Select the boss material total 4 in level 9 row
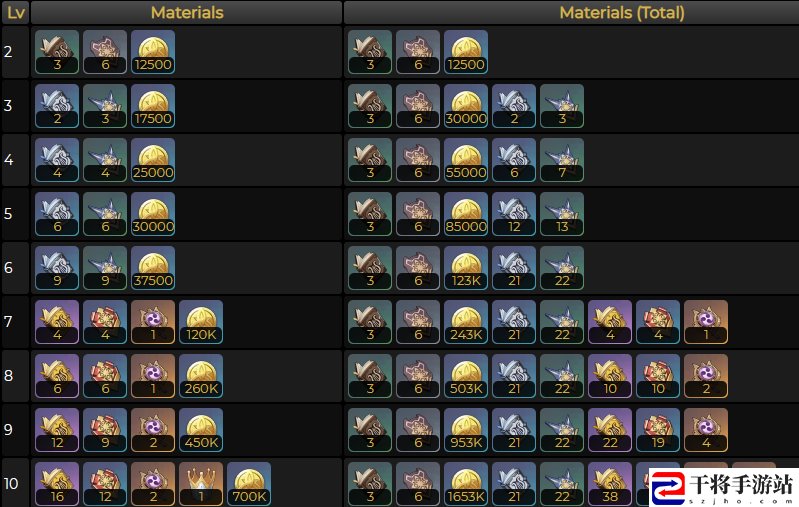Viewport: 799px width, 507px height. click(706, 430)
